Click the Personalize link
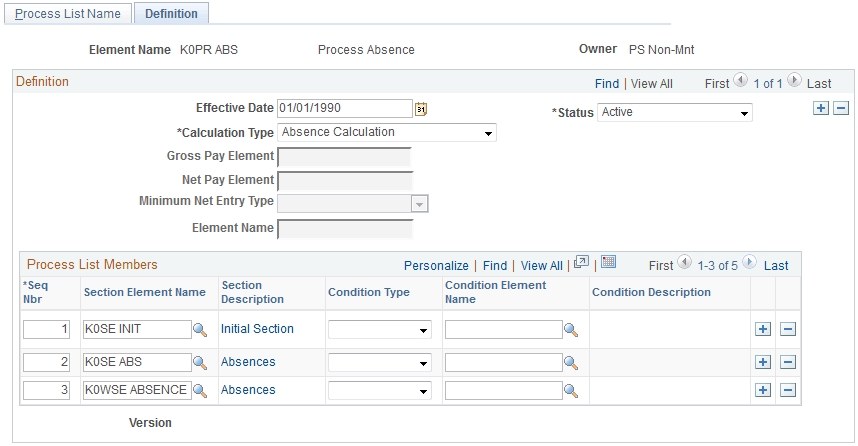Screen dimensions: 858x446 tap(436, 266)
